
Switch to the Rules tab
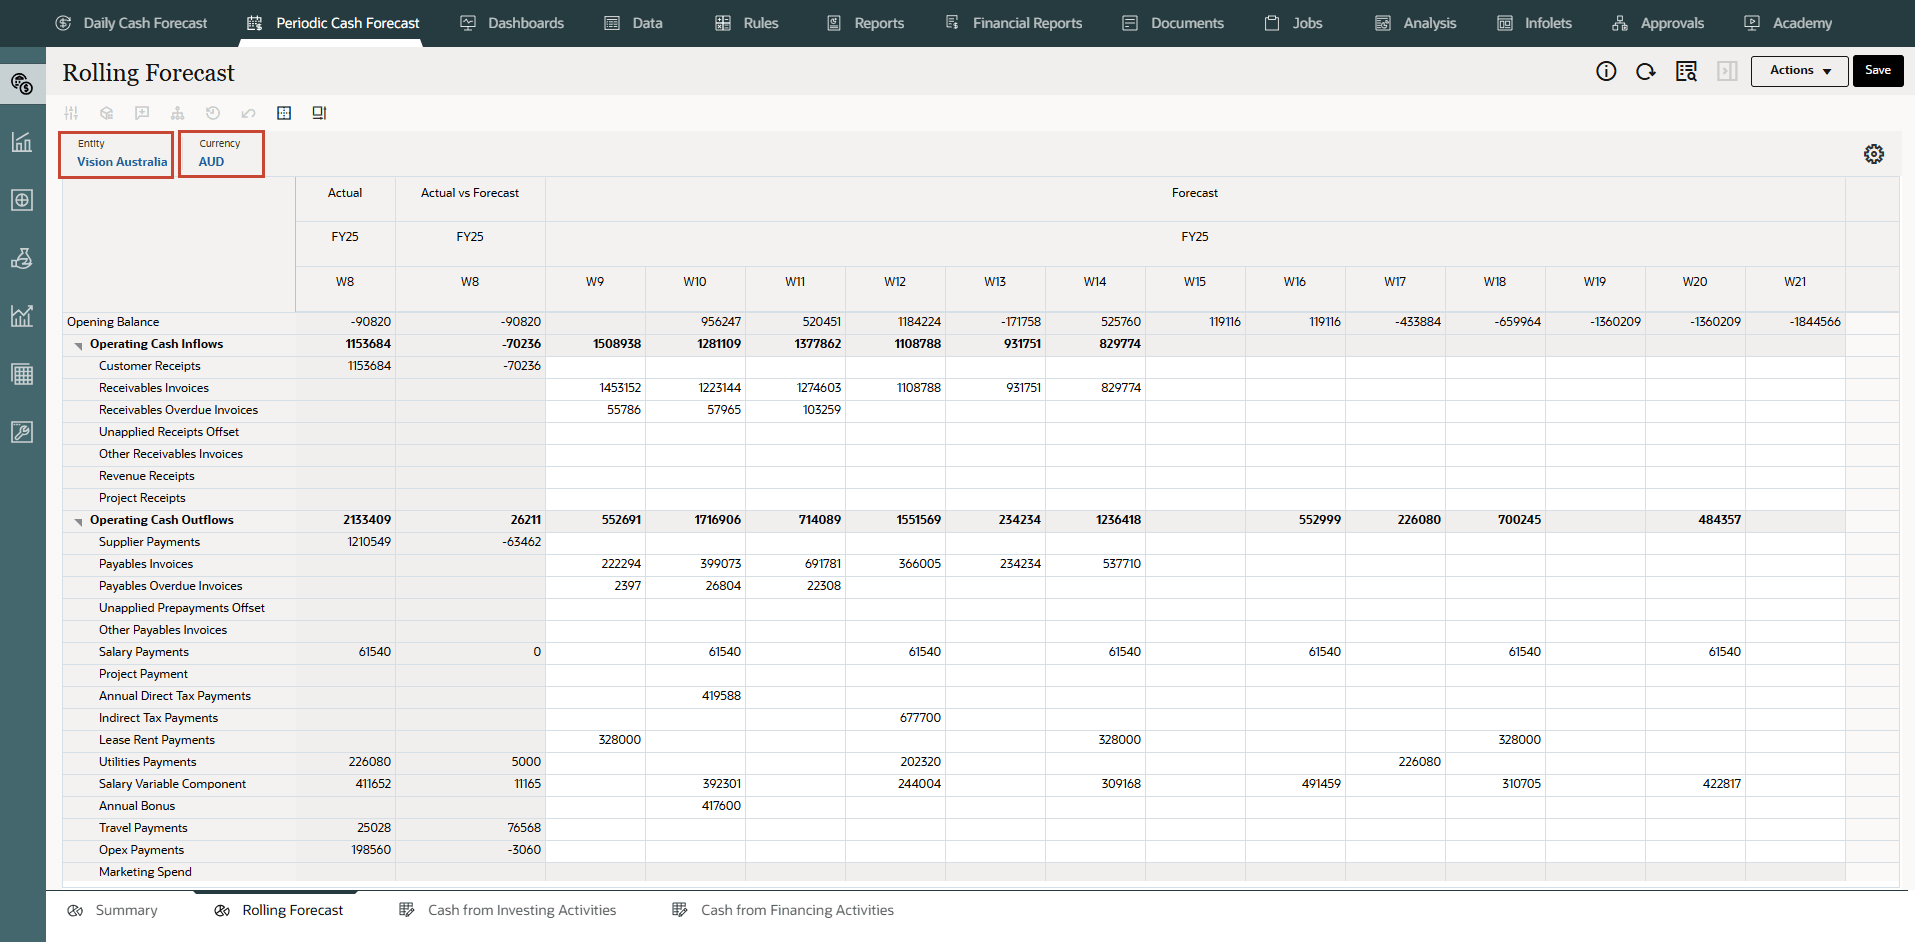(x=747, y=23)
